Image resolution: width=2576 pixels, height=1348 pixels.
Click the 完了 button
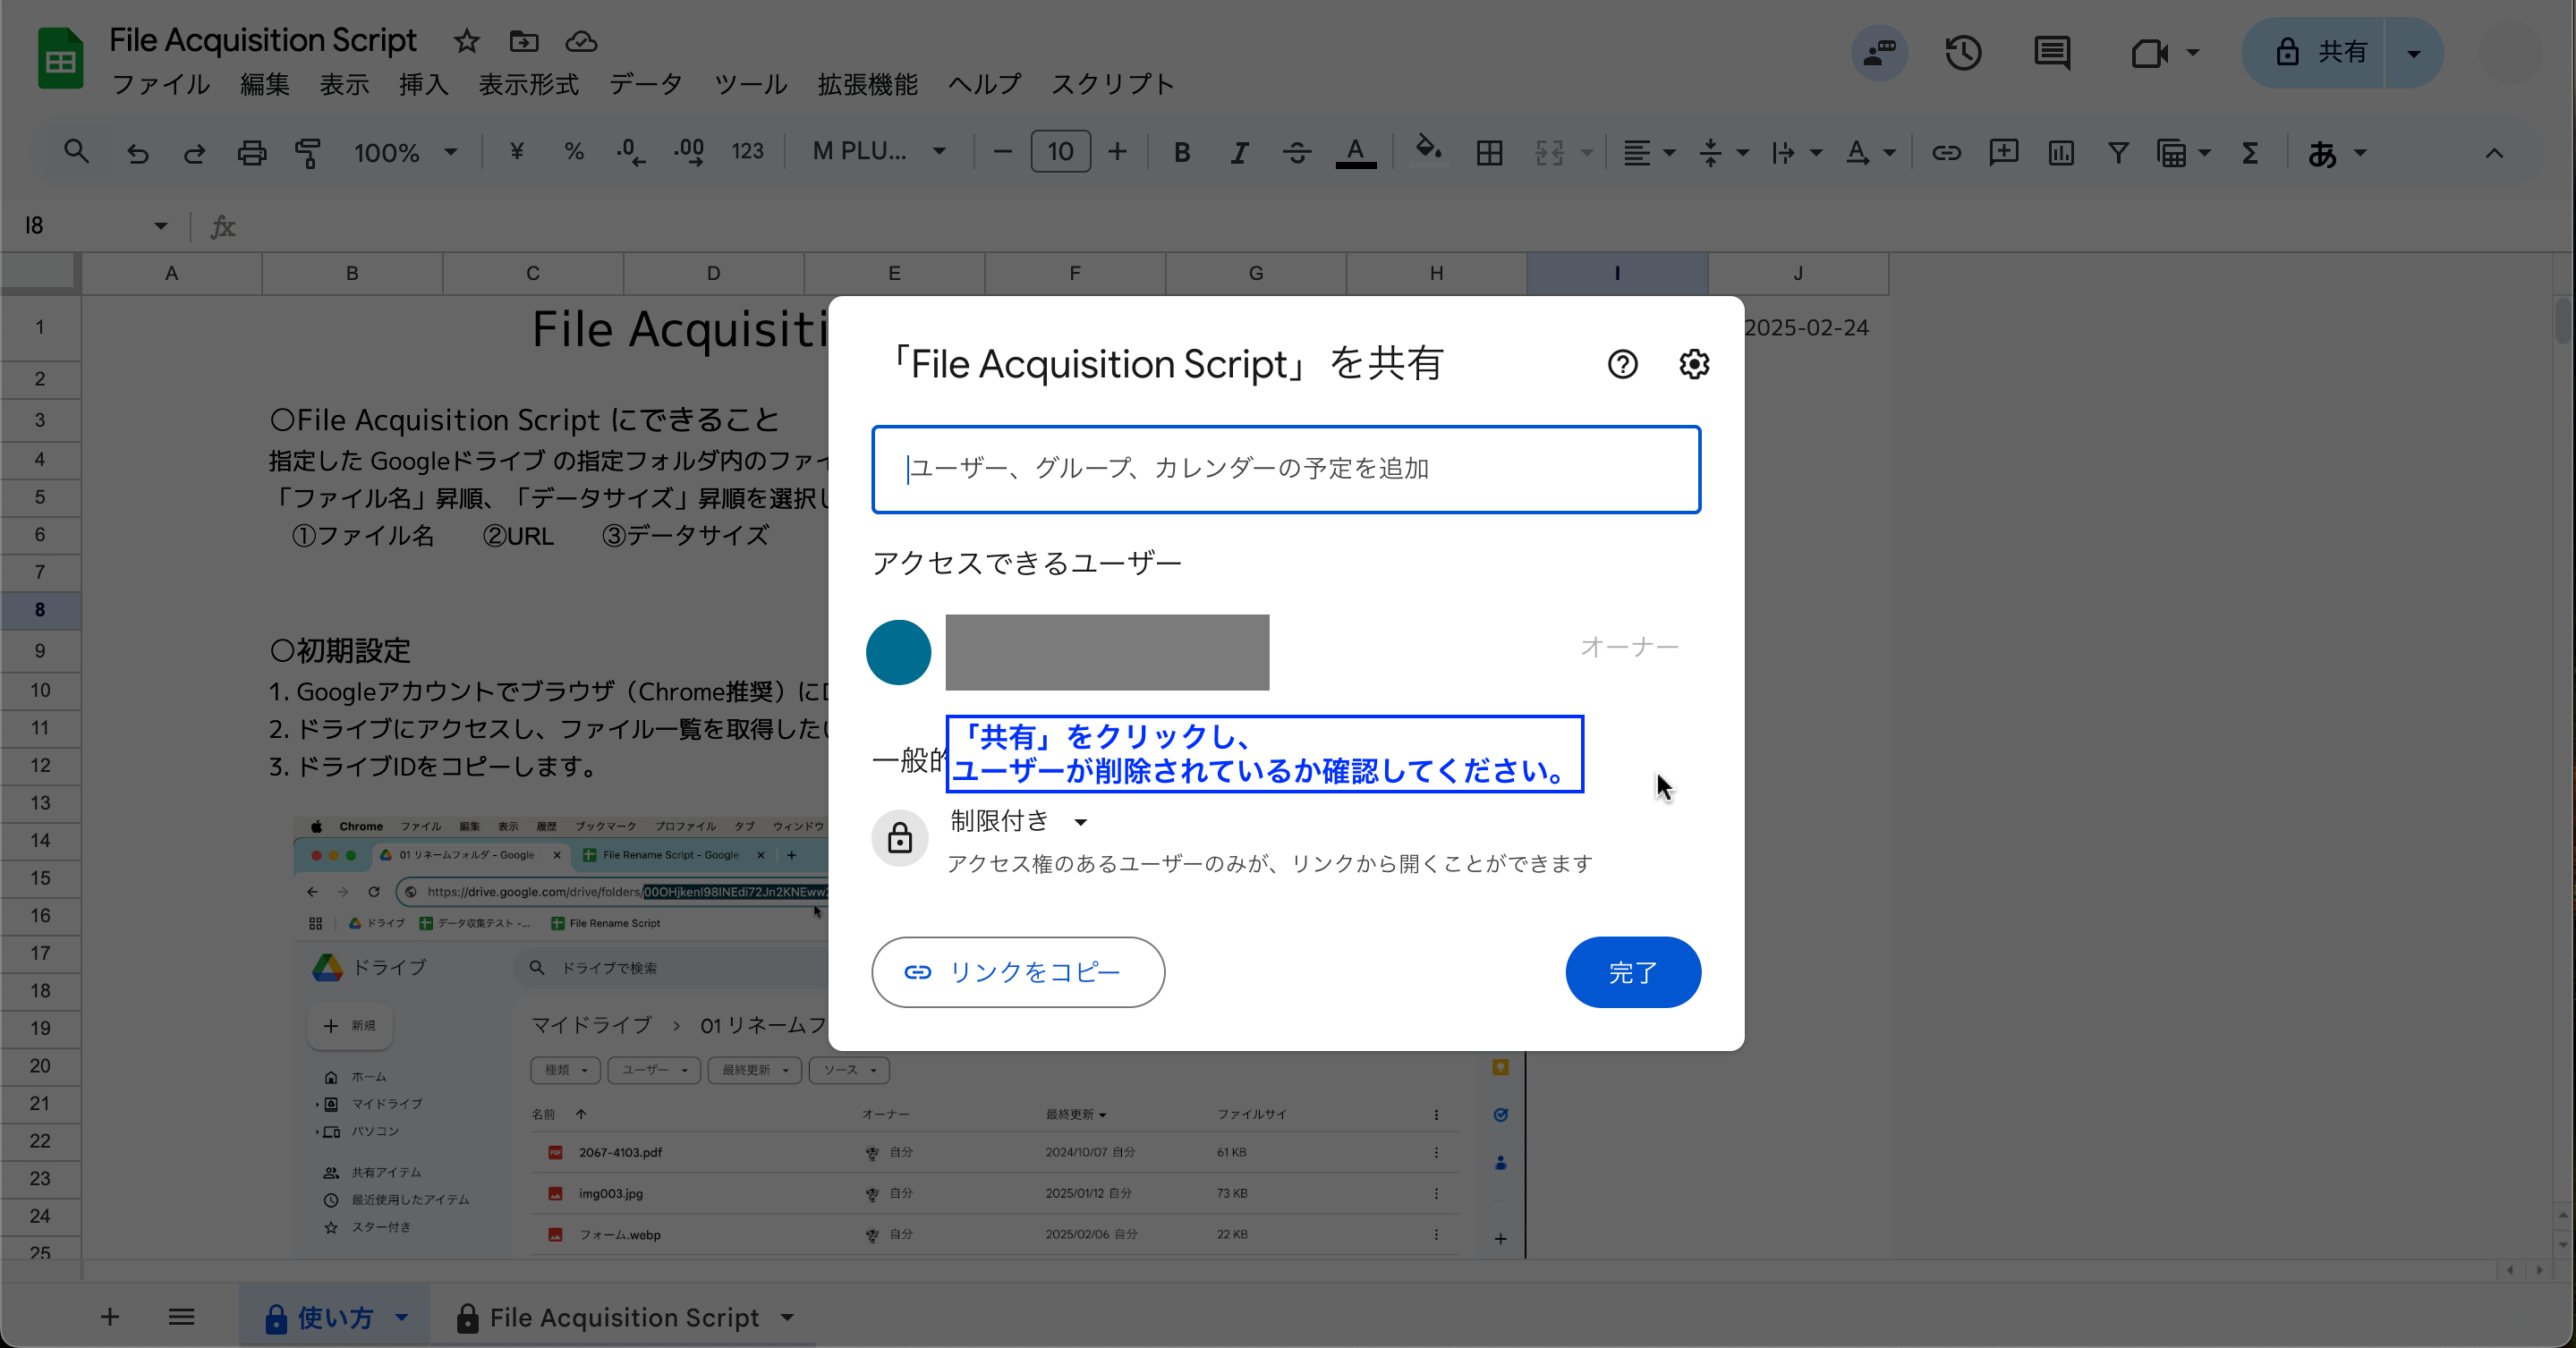(x=1632, y=971)
